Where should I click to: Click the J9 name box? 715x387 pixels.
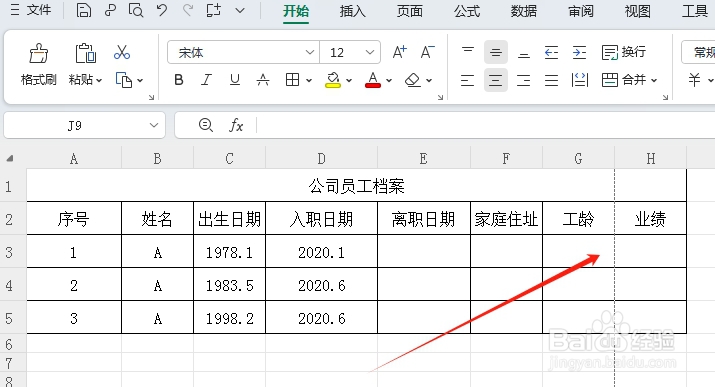pos(74,125)
